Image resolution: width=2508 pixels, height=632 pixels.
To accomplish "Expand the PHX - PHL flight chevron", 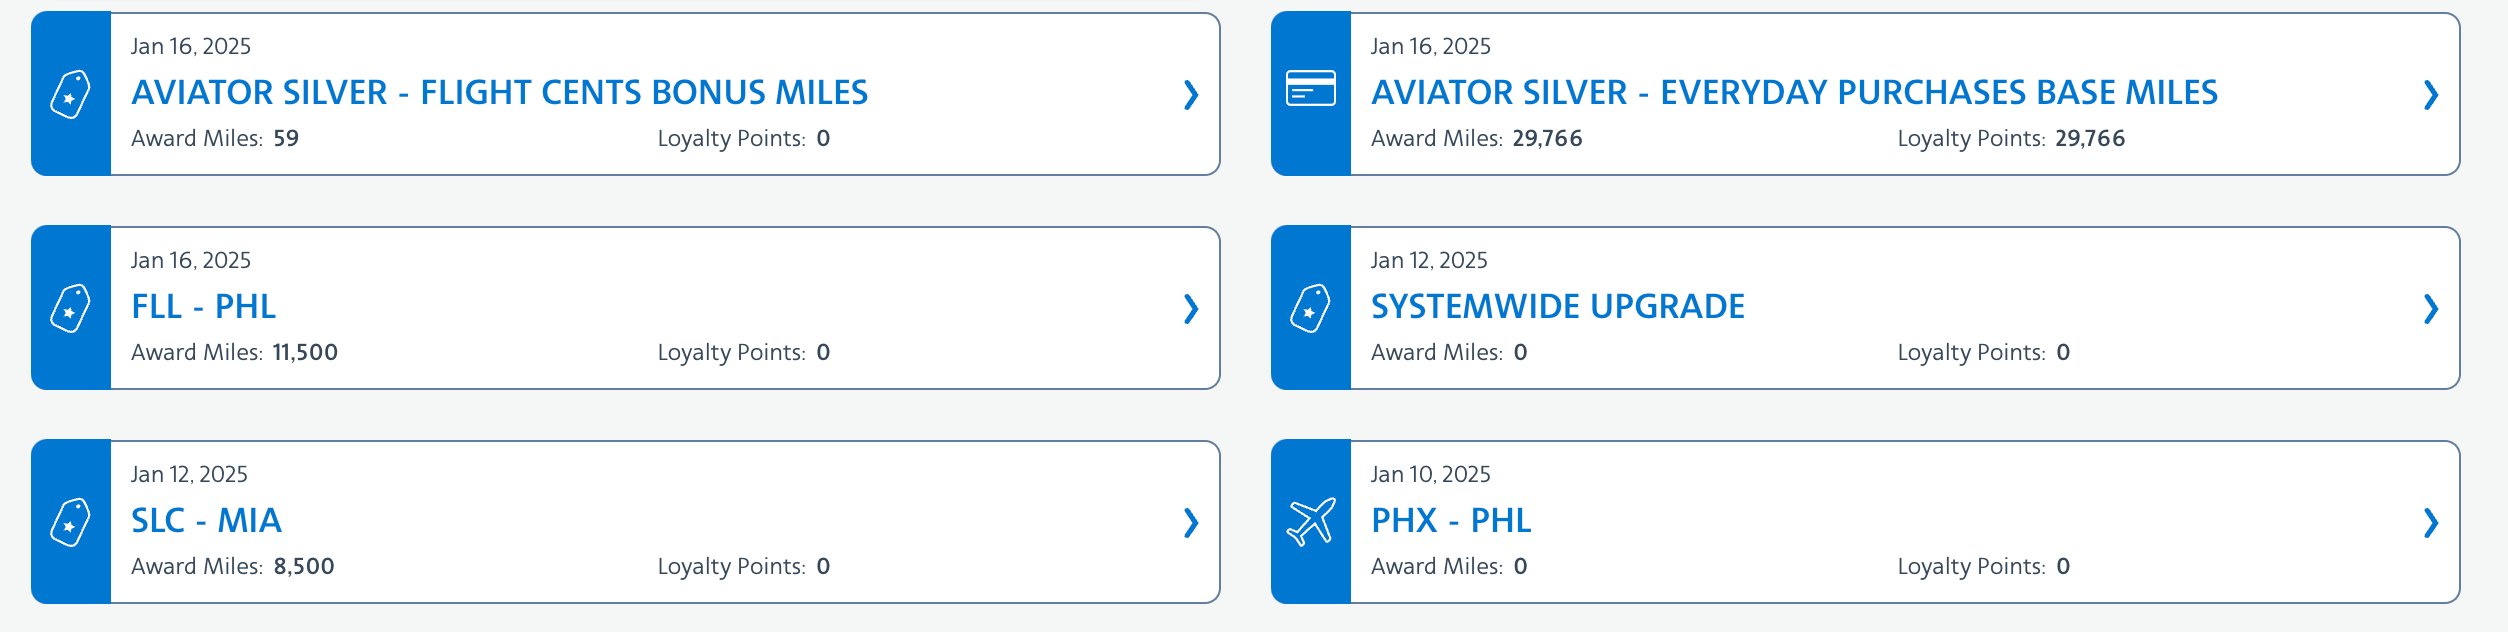I will point(2430,523).
